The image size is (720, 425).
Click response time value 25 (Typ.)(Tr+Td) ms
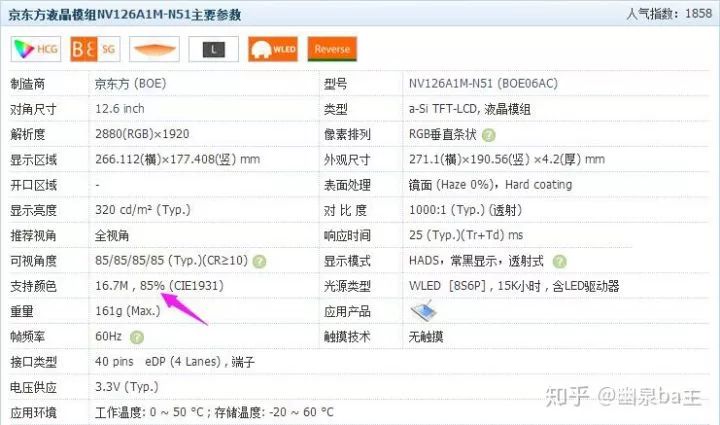click(466, 235)
